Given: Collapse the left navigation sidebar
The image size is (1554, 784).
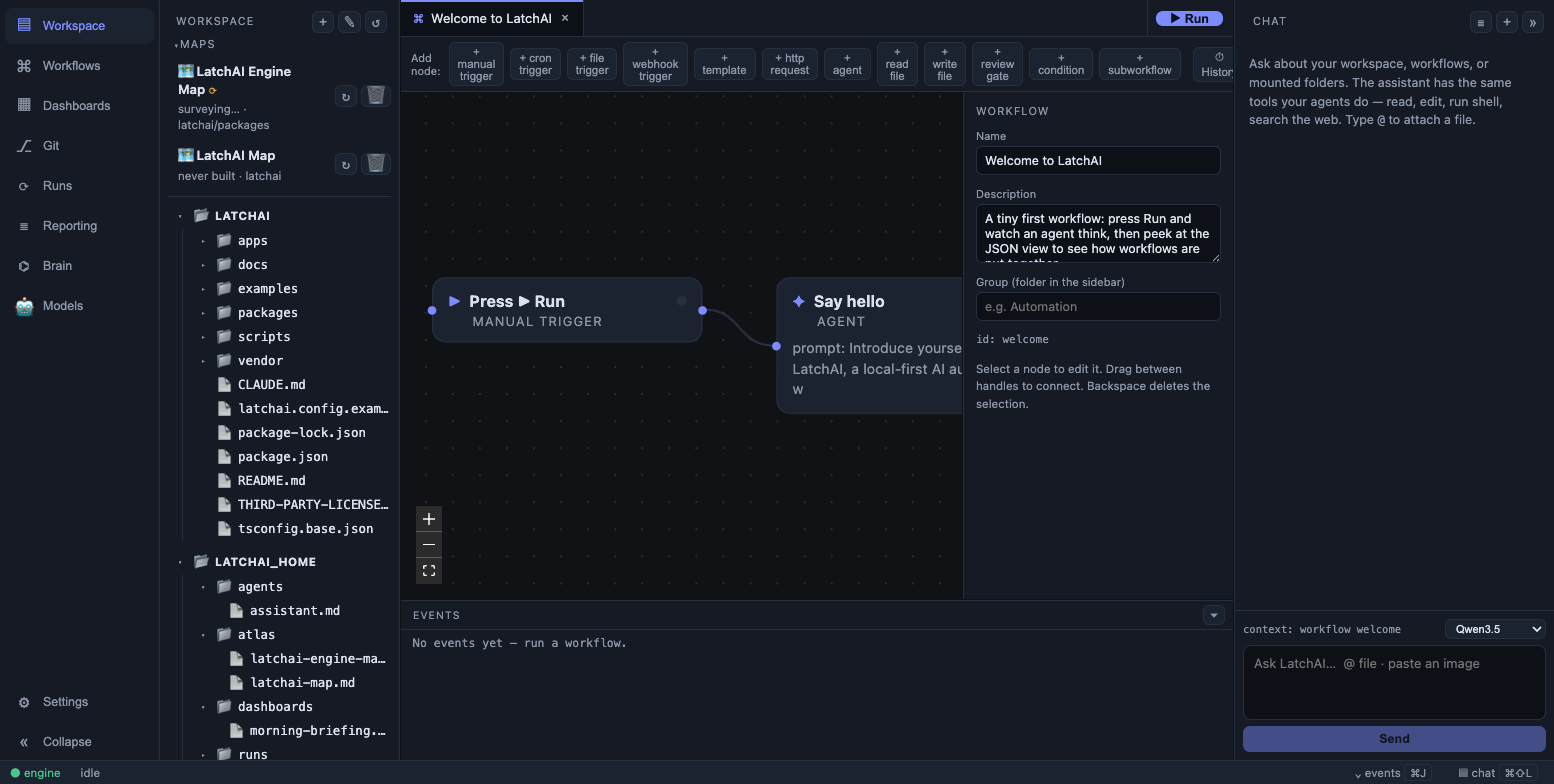Looking at the screenshot, I should click(x=79, y=742).
